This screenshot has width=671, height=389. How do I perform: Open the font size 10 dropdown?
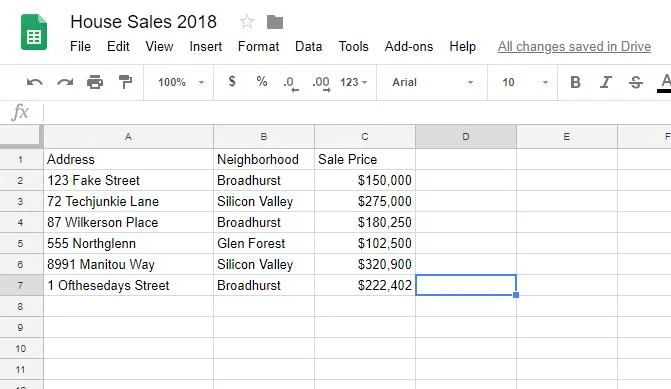pos(525,82)
